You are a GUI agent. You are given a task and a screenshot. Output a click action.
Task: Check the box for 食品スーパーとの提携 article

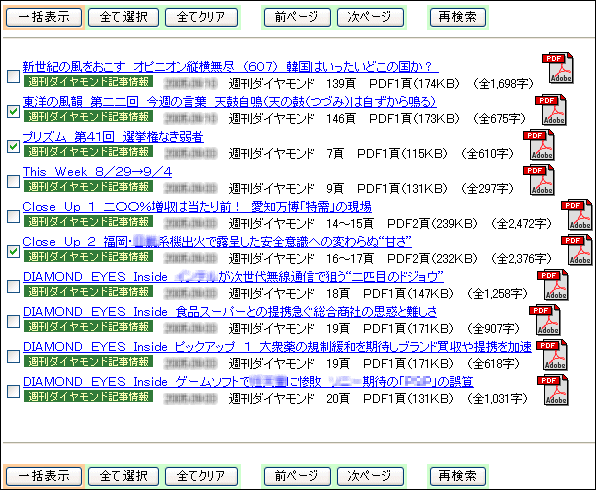click(x=13, y=321)
